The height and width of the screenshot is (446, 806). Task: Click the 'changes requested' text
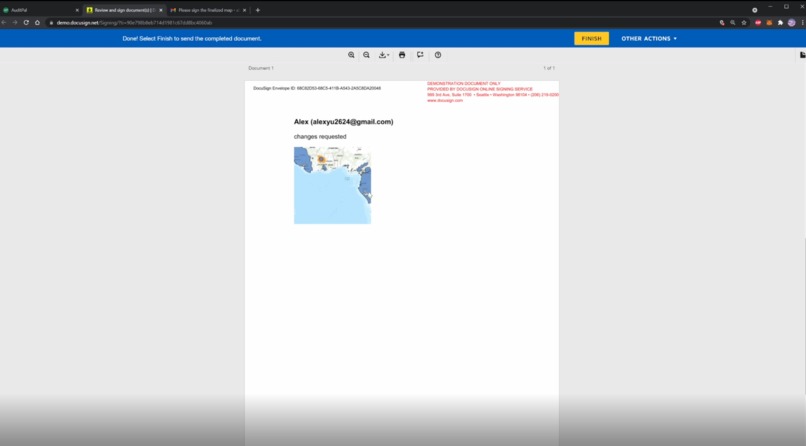[x=320, y=137]
